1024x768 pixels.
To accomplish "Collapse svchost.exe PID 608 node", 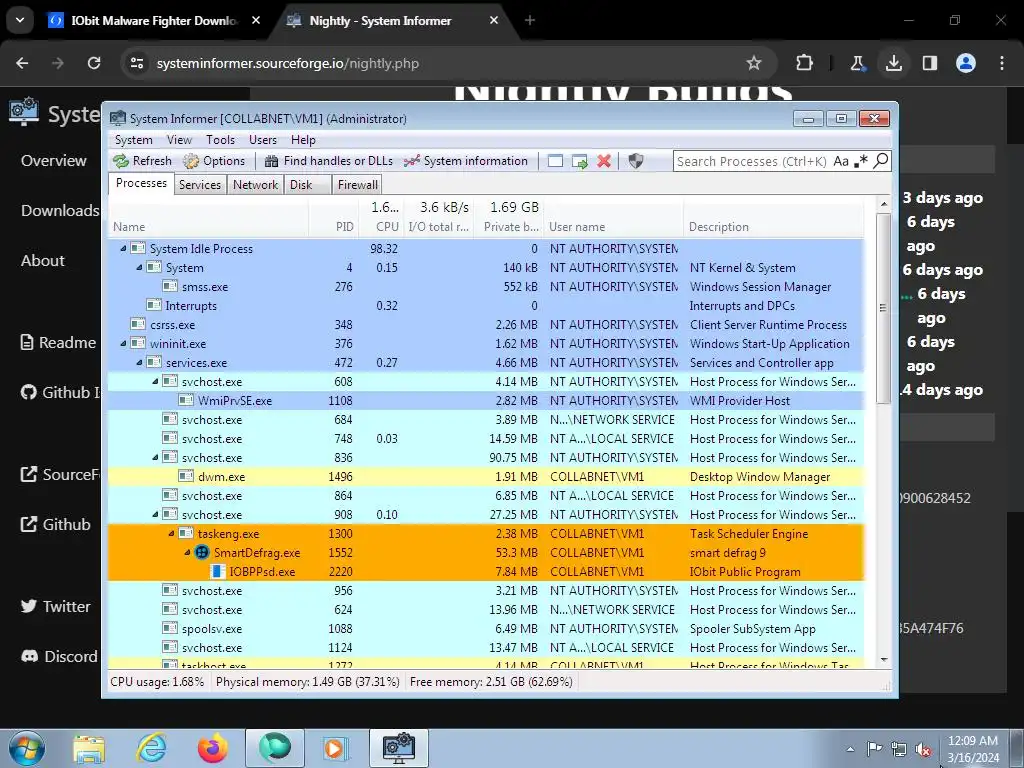I will (x=155, y=381).
